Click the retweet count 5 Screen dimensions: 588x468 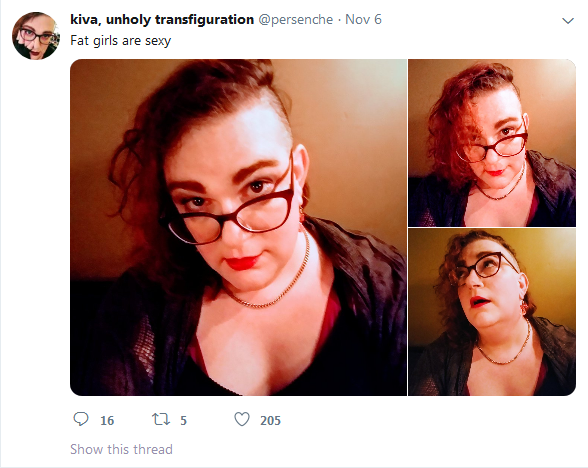click(x=183, y=420)
